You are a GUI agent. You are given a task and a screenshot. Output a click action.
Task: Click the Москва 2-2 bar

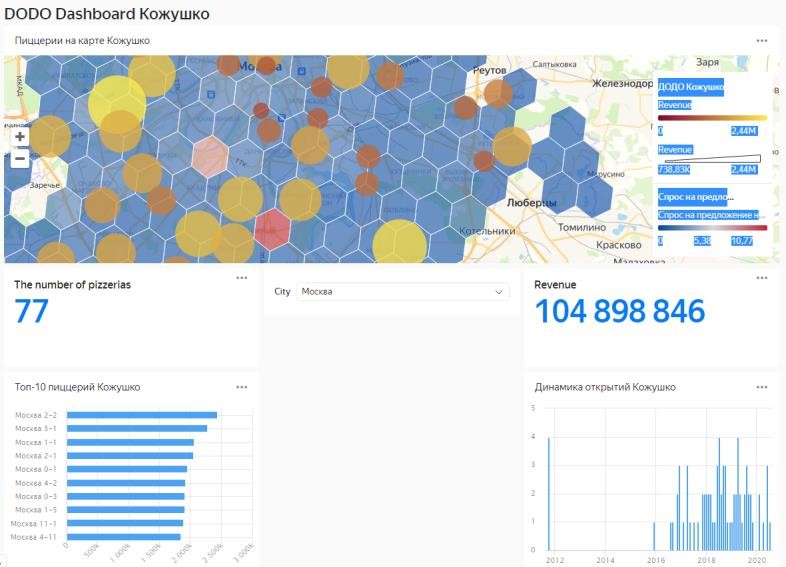click(x=142, y=415)
